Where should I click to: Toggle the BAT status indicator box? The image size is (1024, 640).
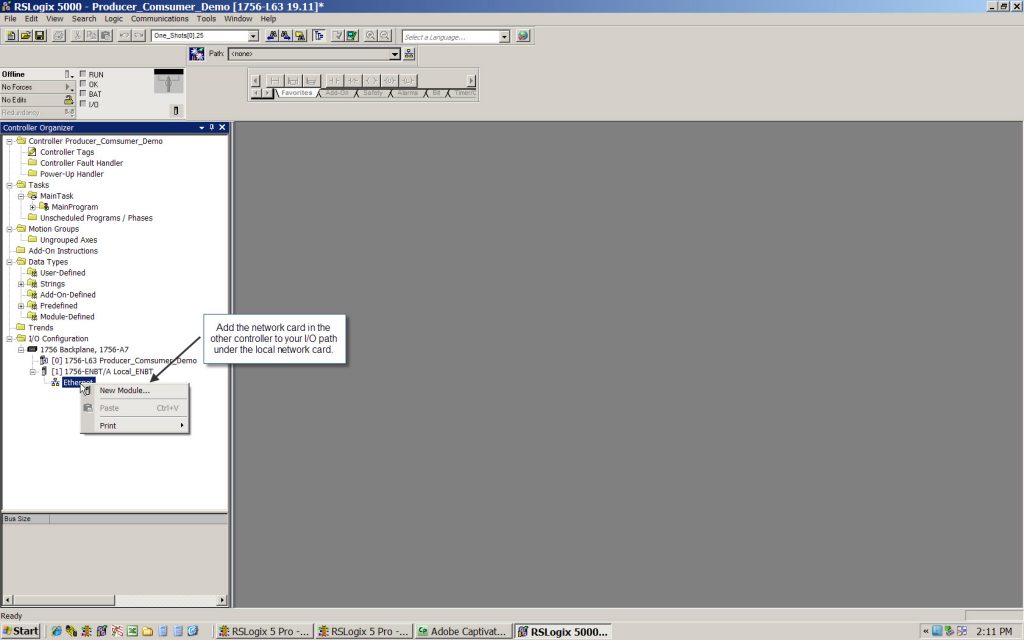coord(83,93)
